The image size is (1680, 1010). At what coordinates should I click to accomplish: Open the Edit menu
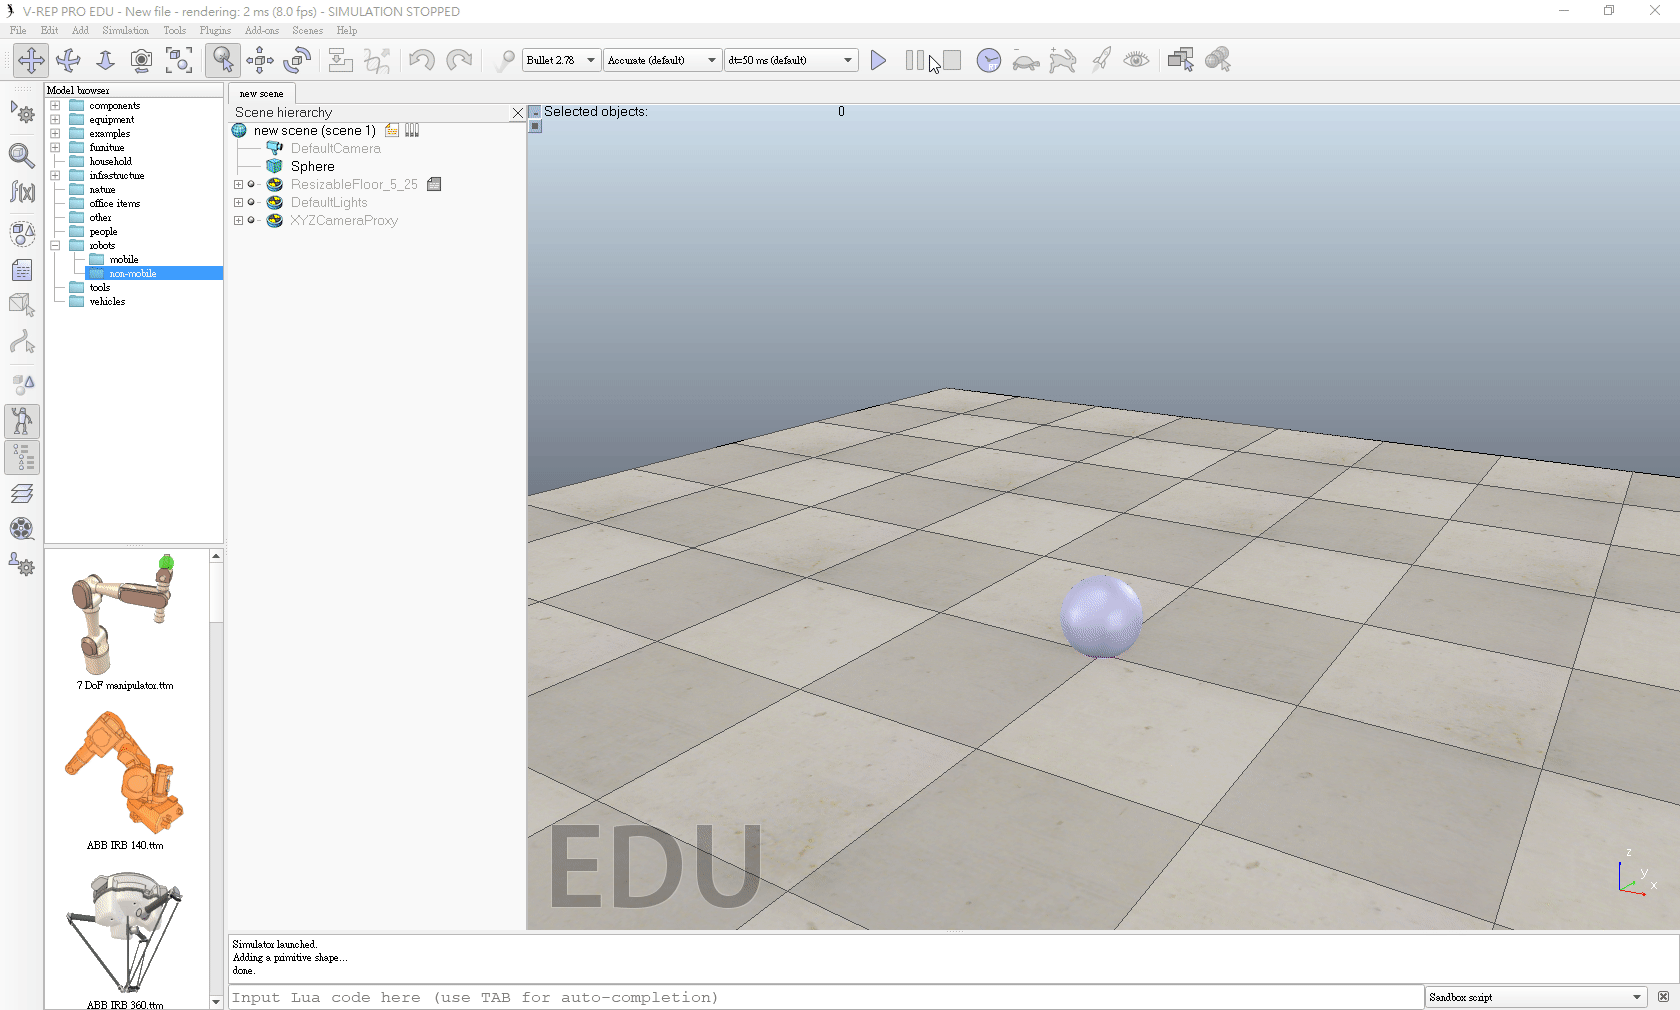click(x=49, y=30)
